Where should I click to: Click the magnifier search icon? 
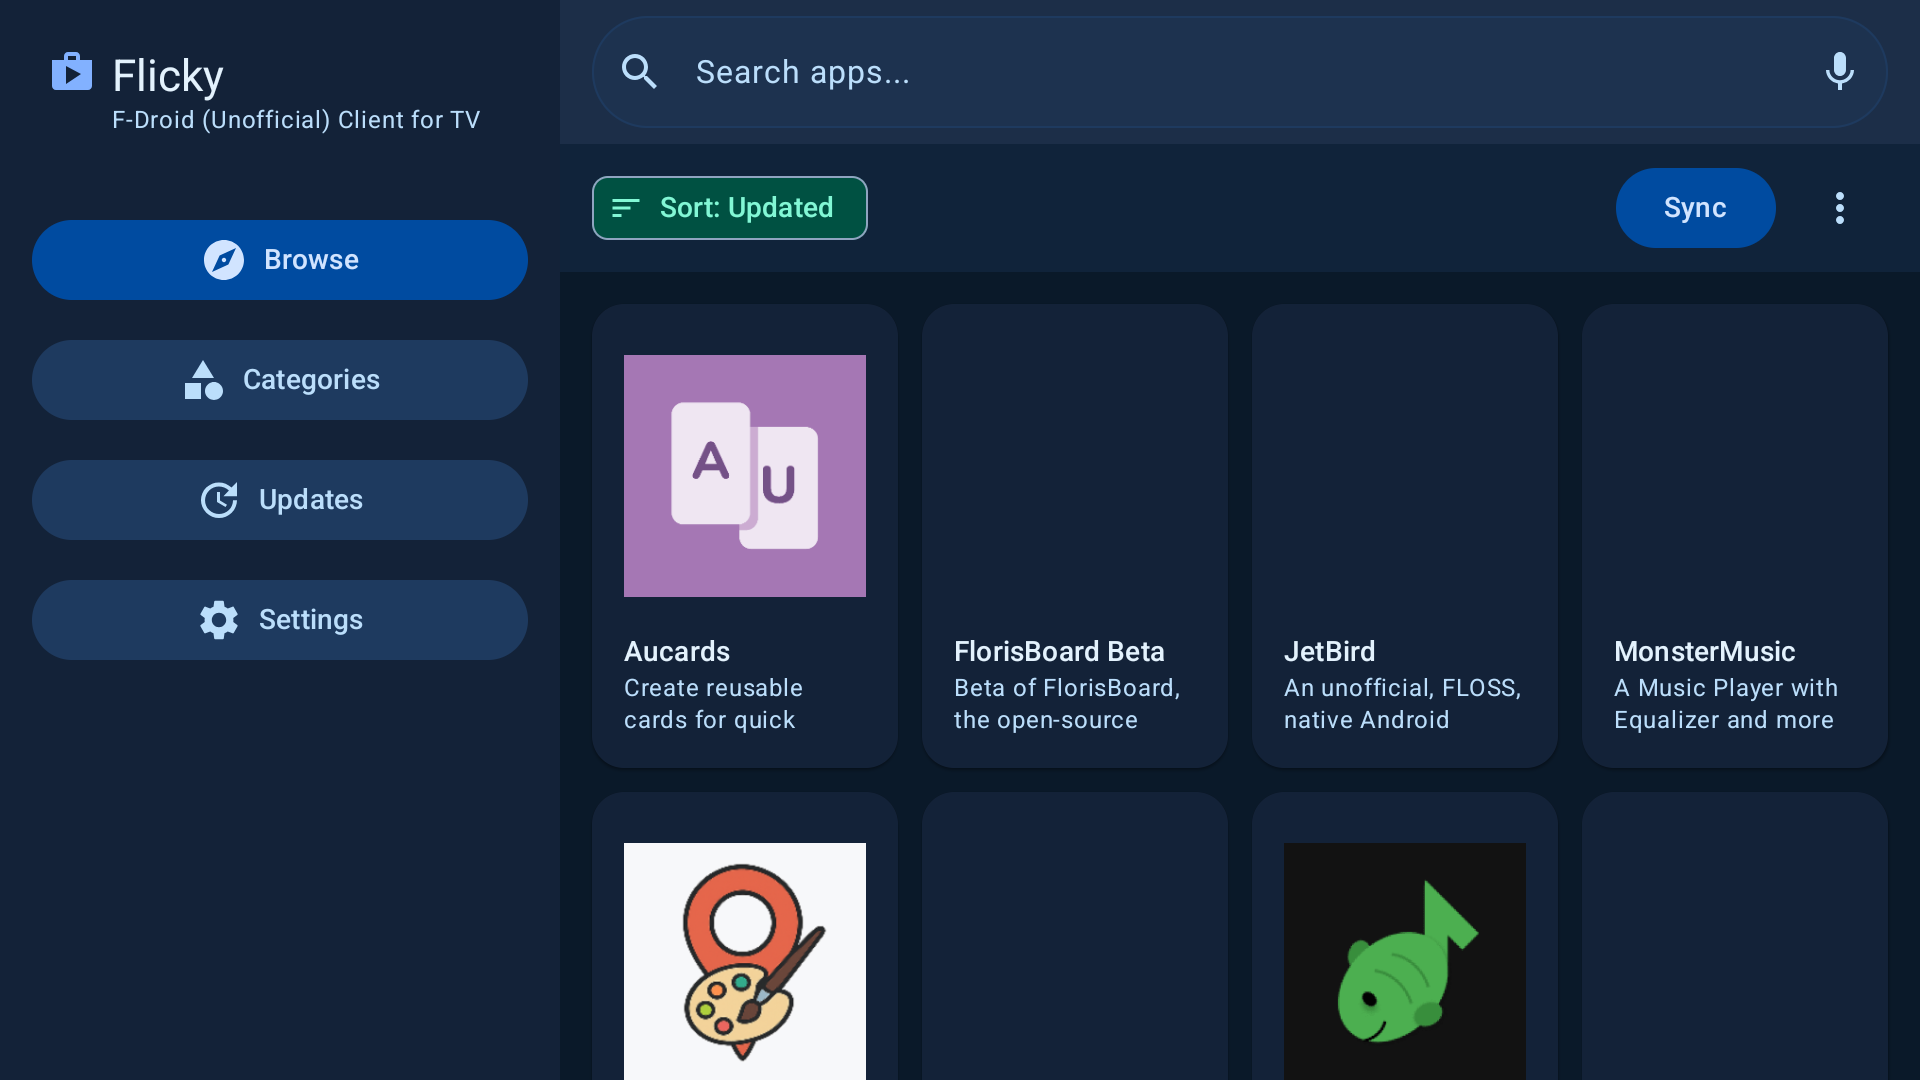click(x=639, y=72)
